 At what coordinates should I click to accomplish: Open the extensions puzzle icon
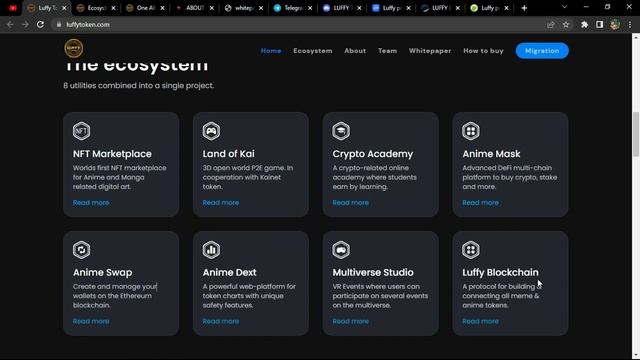[584, 24]
